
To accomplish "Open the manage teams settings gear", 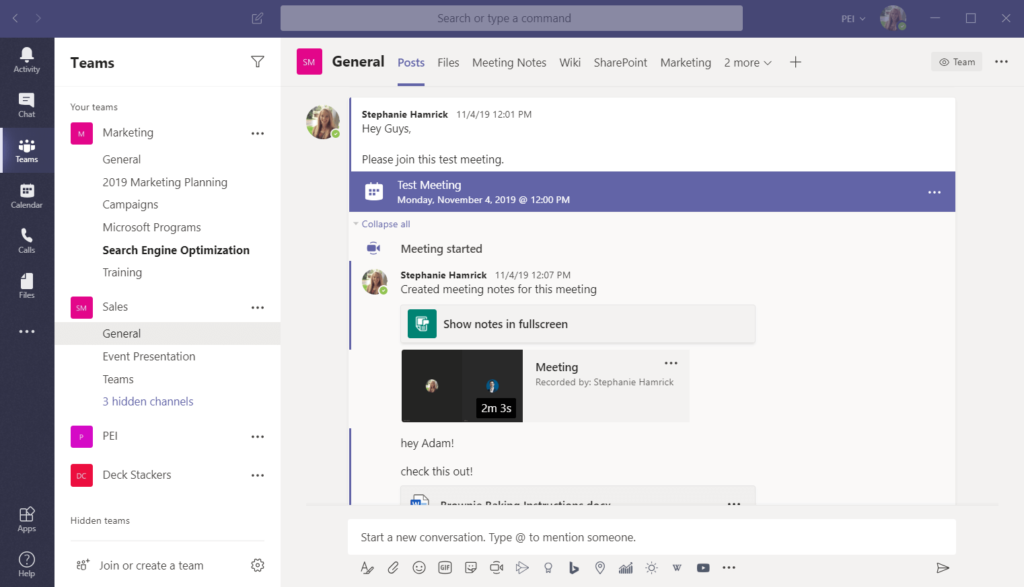I will [257, 565].
